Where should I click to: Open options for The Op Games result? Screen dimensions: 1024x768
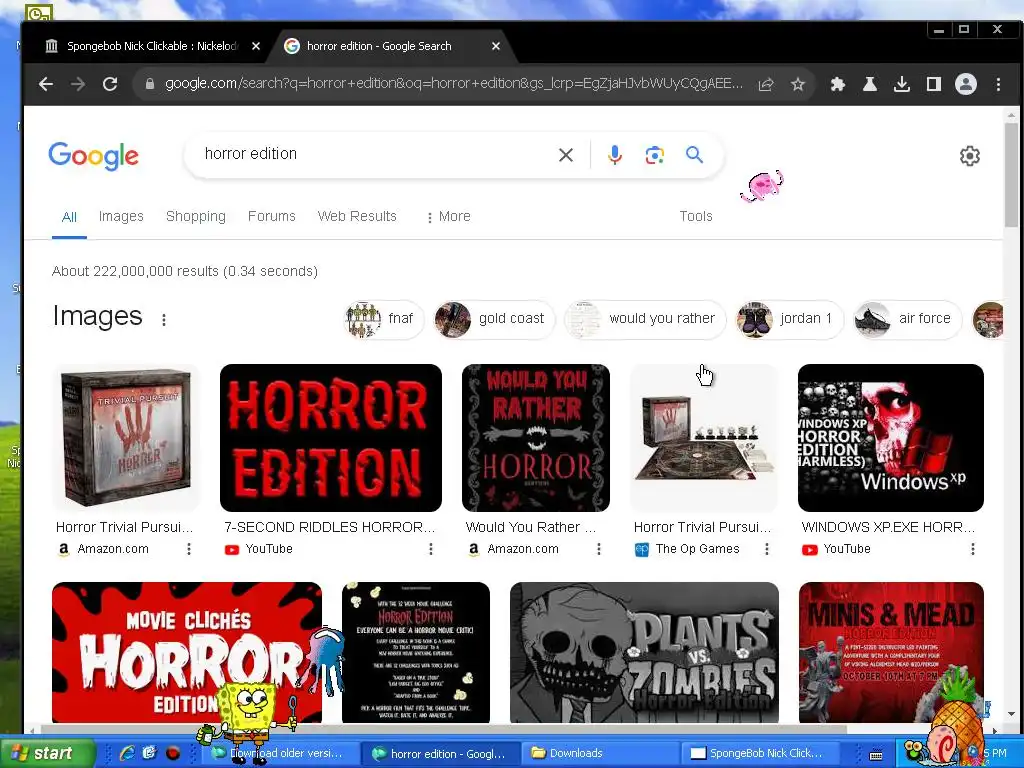[766, 549]
